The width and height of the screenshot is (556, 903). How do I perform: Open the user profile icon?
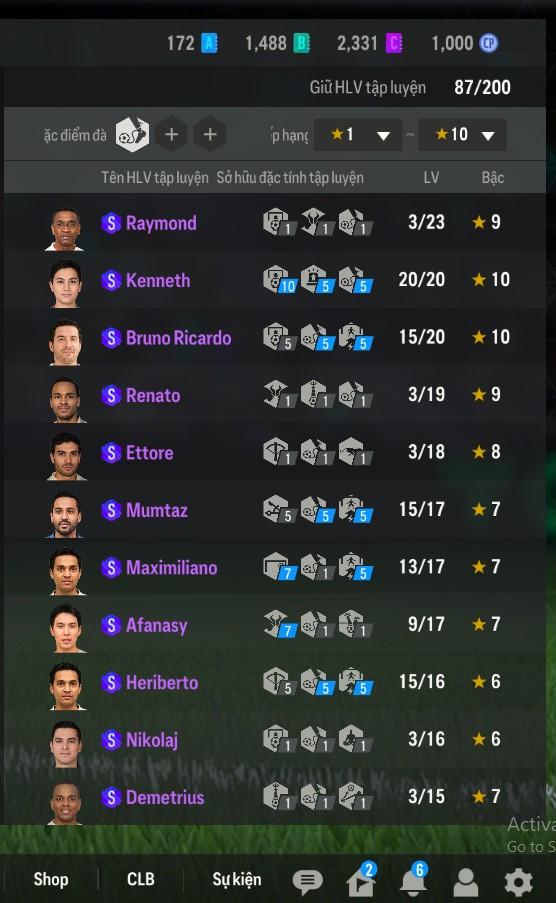pos(466,882)
